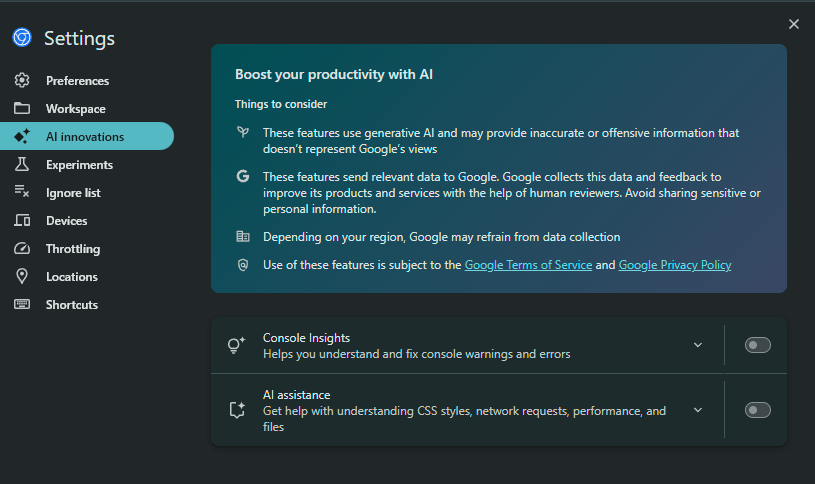Screen dimensions: 815x484
Task: Click the Locations pin icon
Action: coord(22,277)
